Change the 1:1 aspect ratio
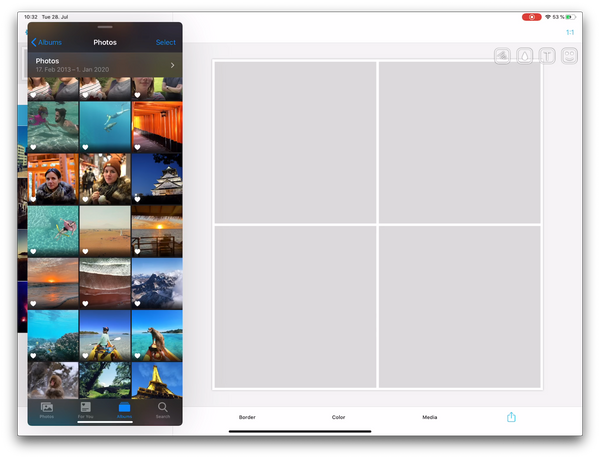 pyautogui.click(x=570, y=32)
